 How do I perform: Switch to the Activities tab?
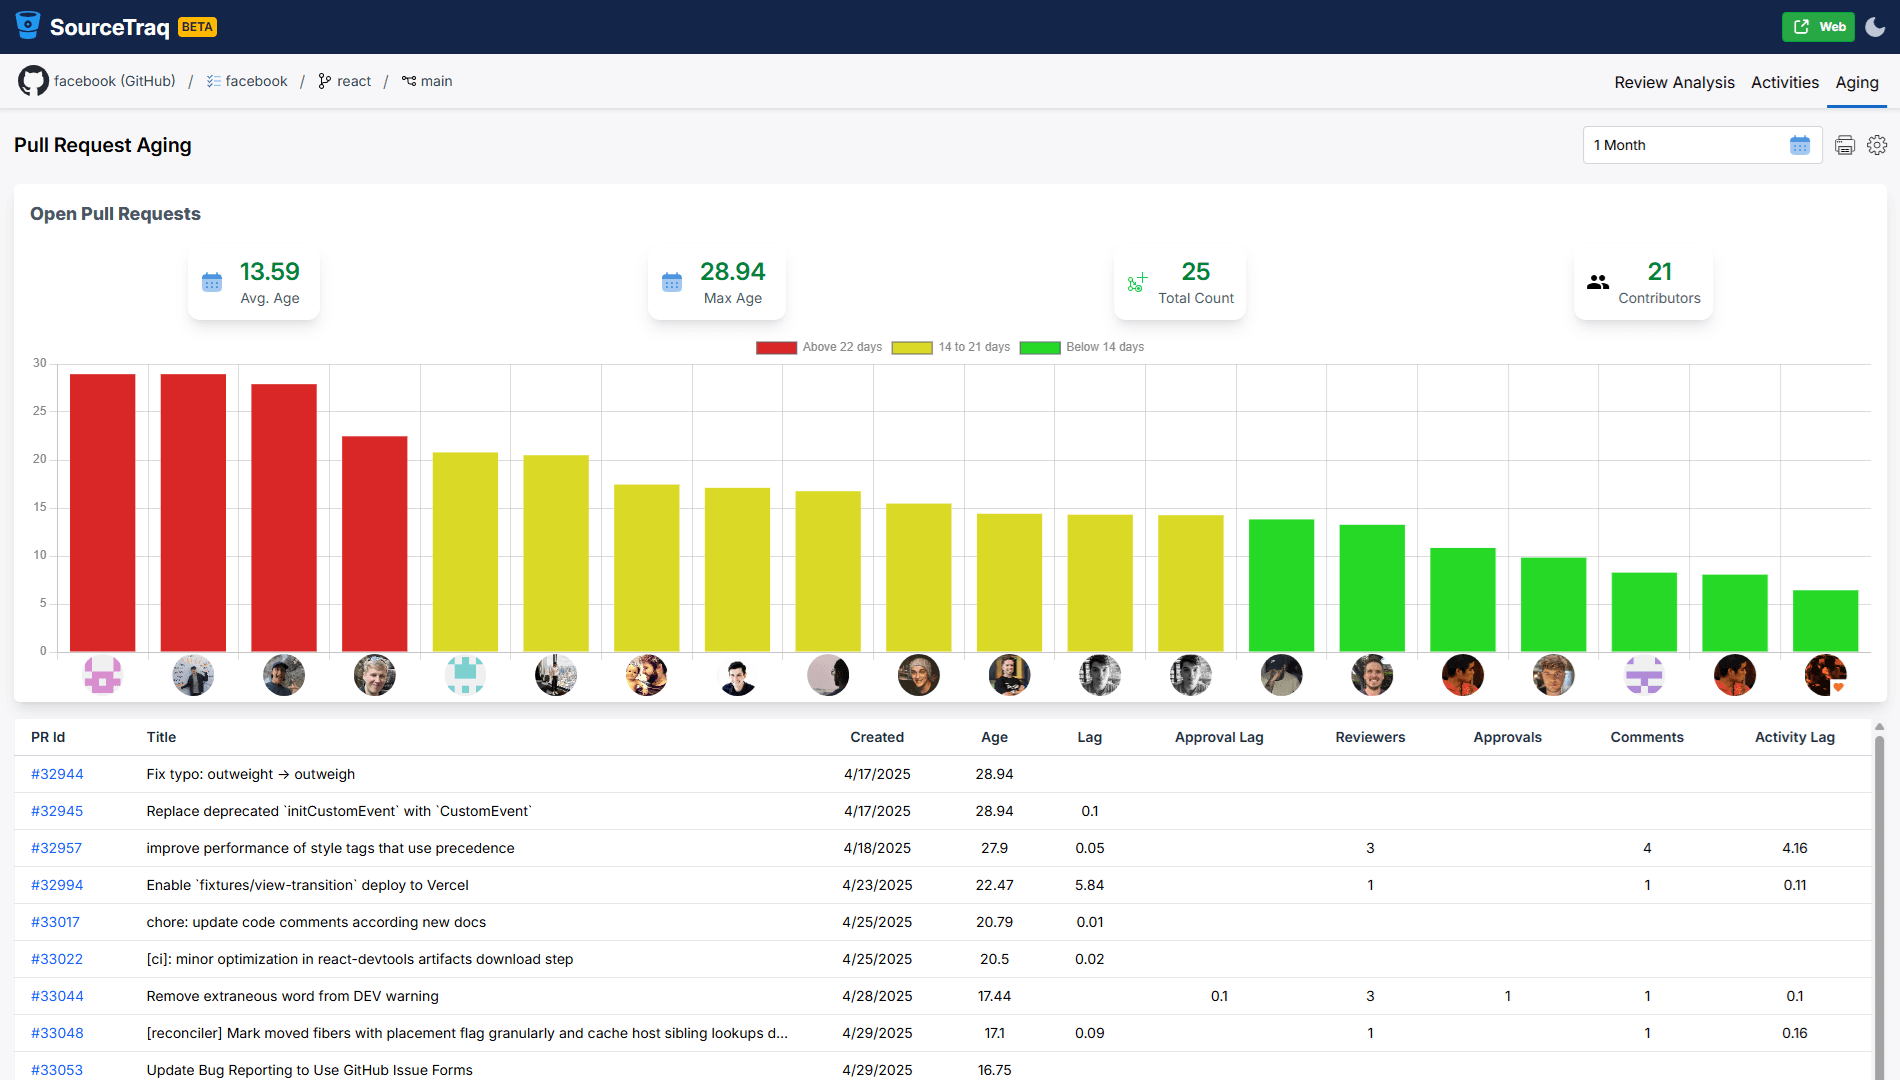pos(1784,83)
